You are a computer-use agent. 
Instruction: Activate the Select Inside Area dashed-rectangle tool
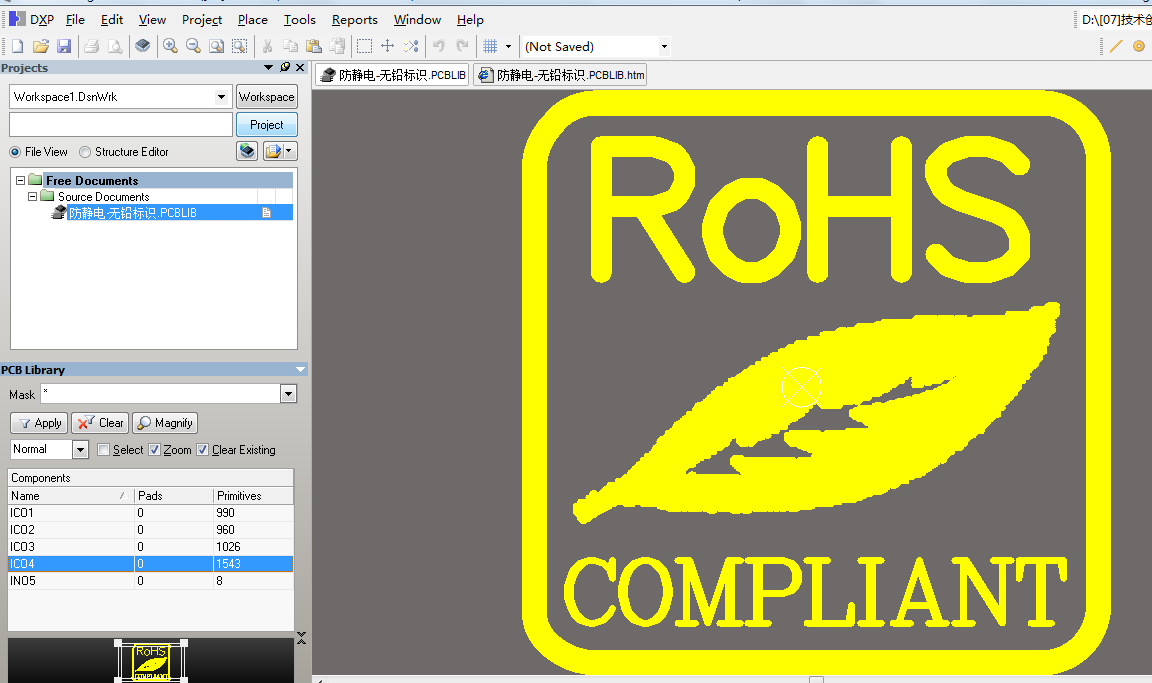click(364, 46)
